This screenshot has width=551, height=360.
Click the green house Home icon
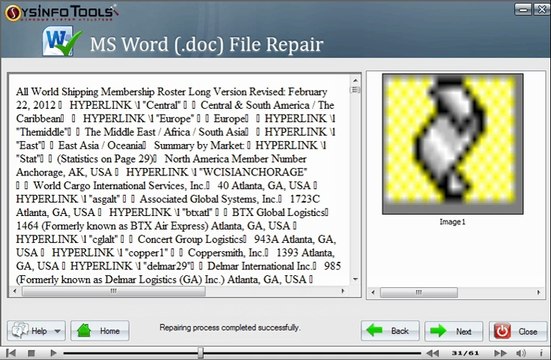(84, 330)
